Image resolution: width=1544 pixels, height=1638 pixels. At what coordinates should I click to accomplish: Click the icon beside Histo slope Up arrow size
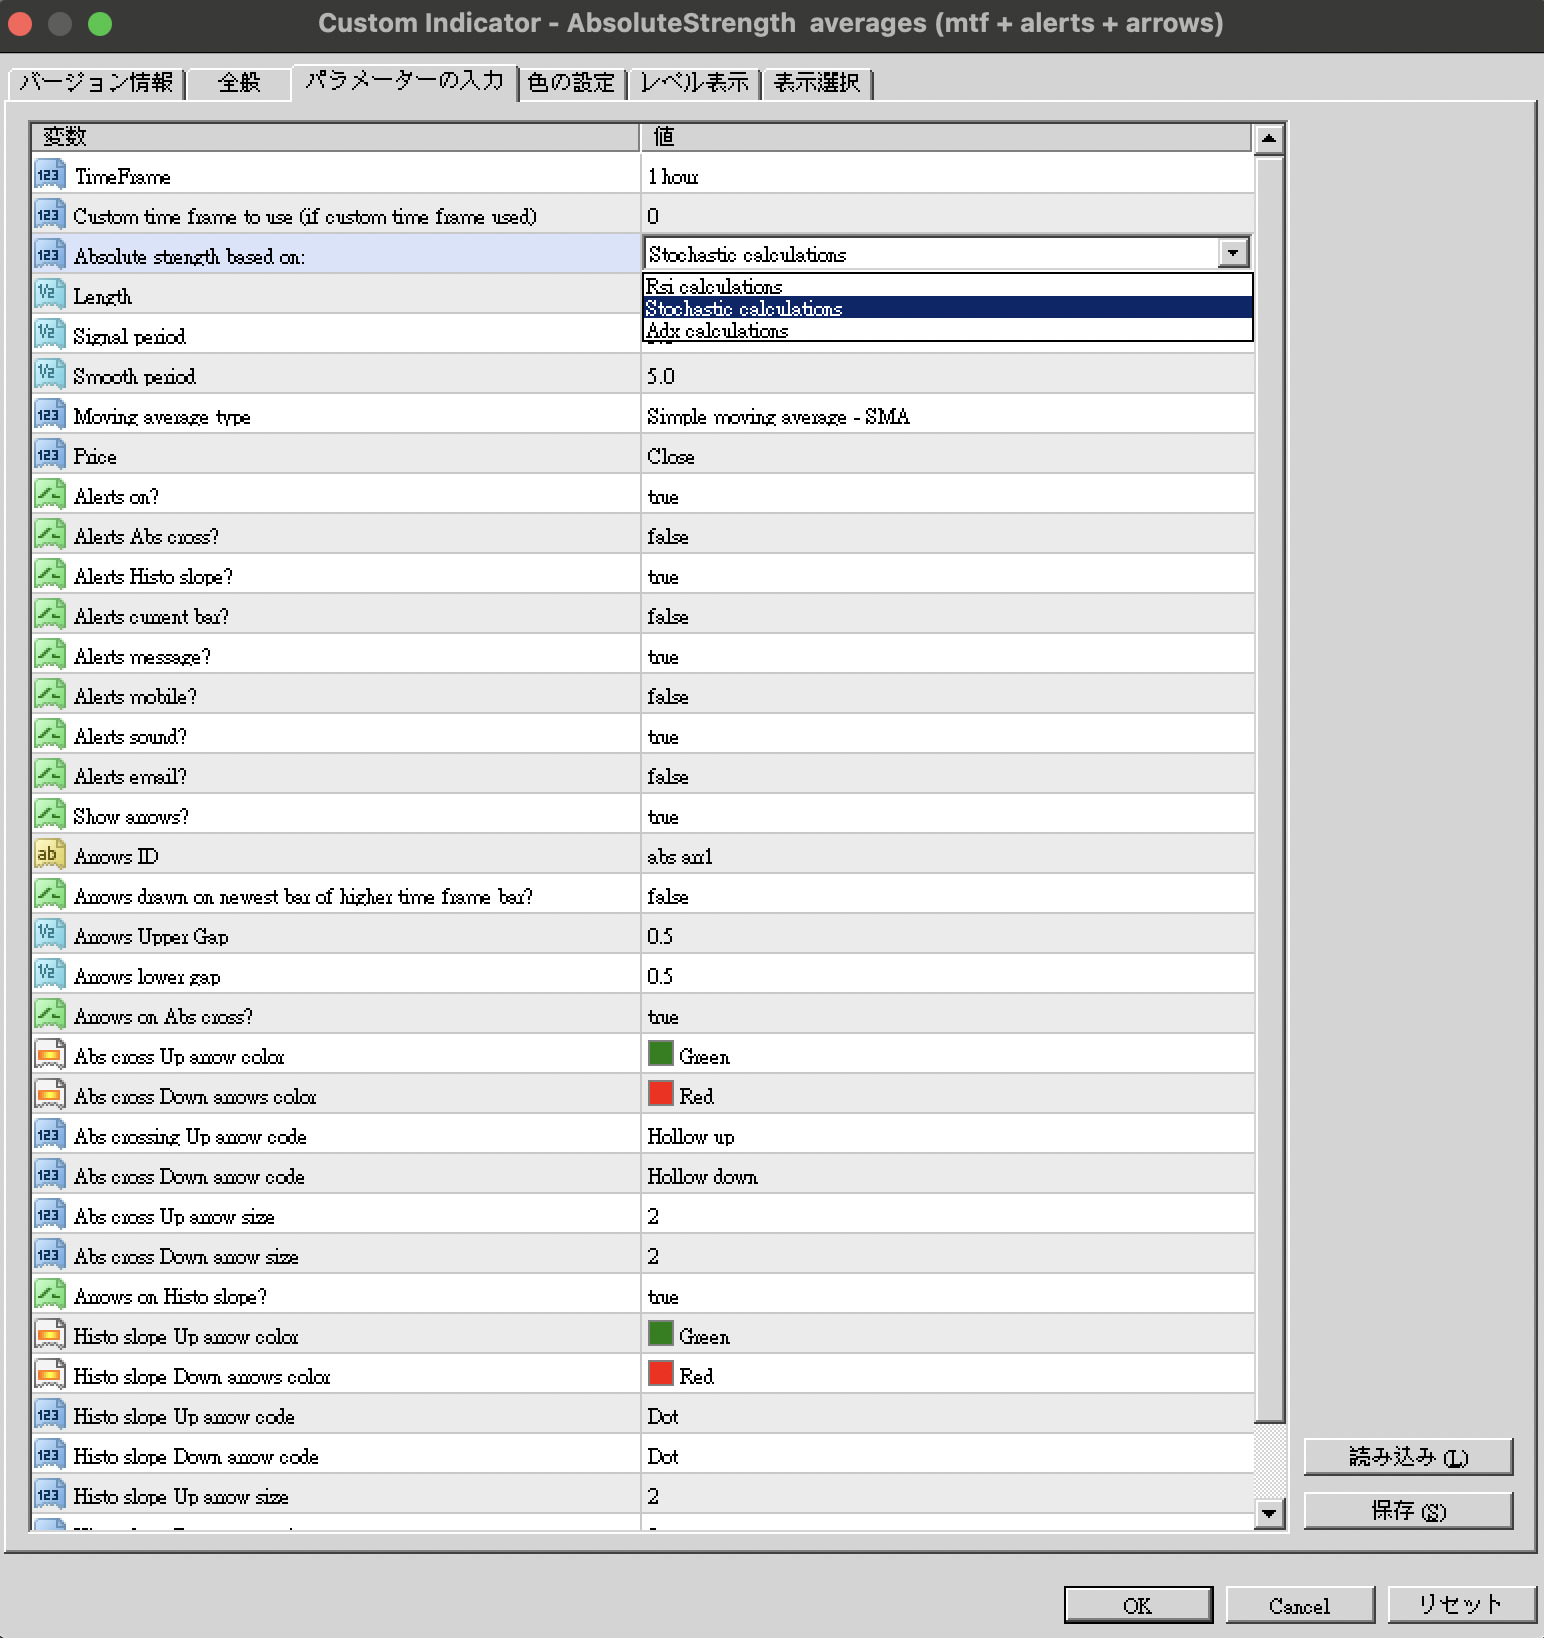(x=49, y=1495)
